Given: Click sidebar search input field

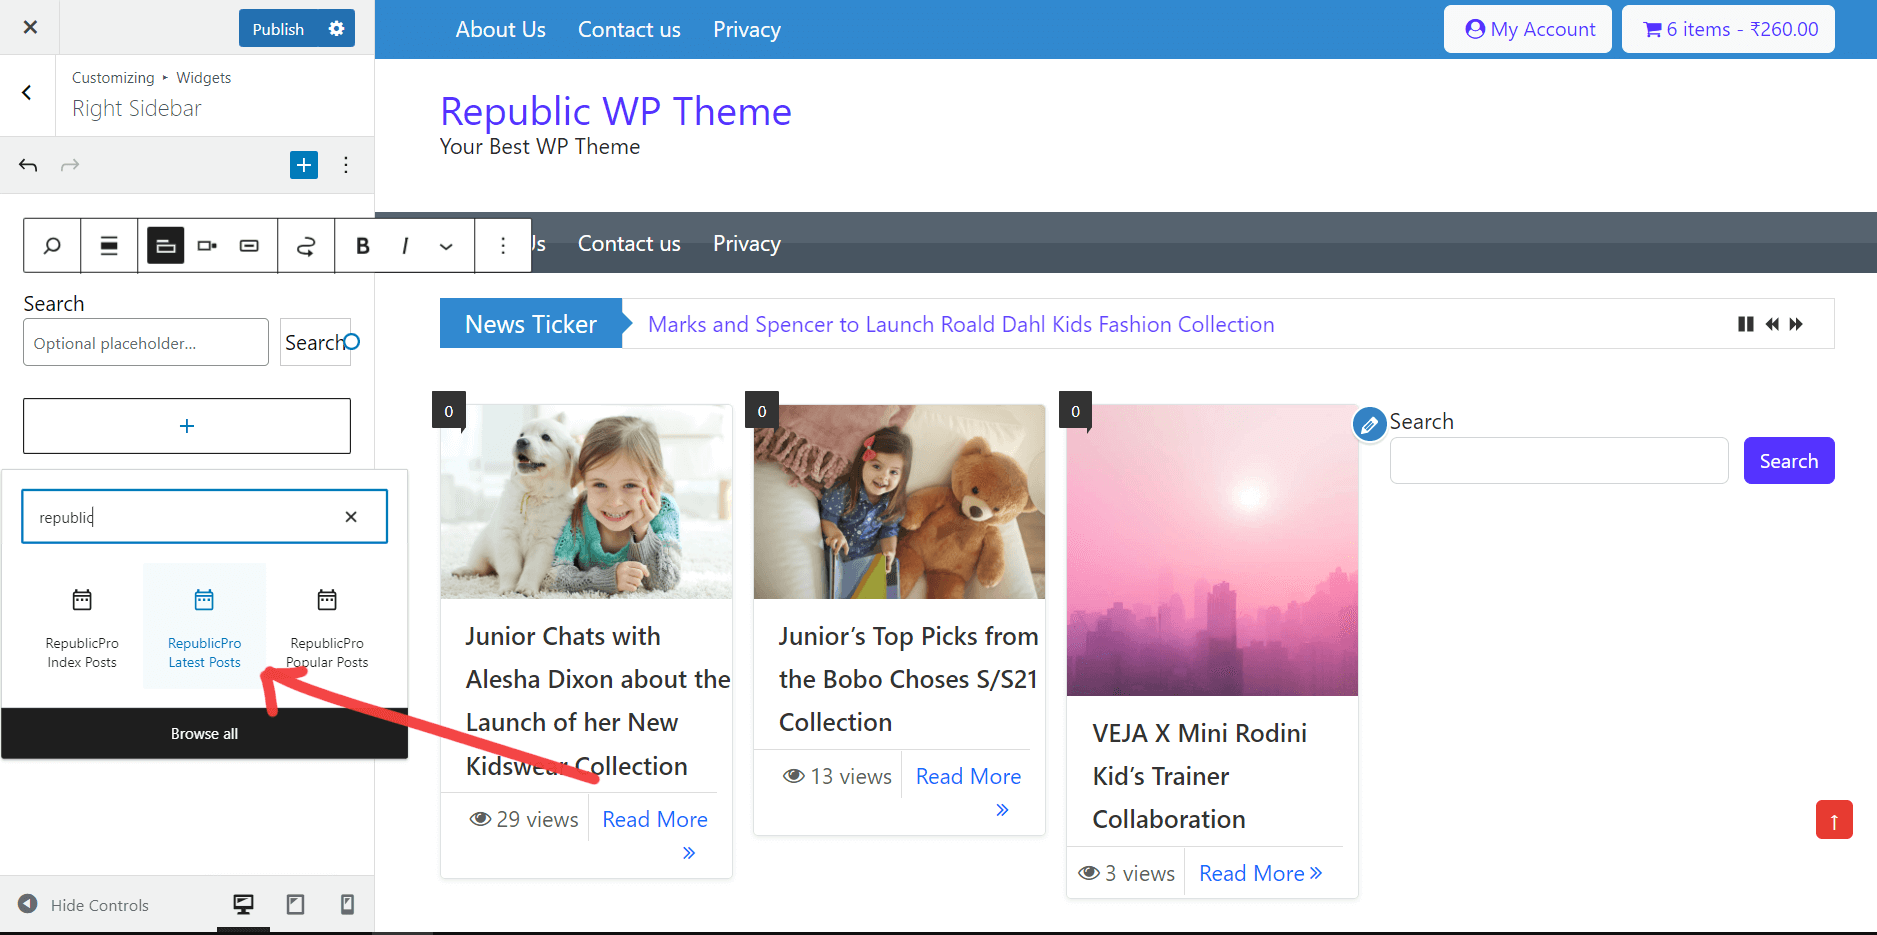Looking at the screenshot, I should (x=1559, y=461).
